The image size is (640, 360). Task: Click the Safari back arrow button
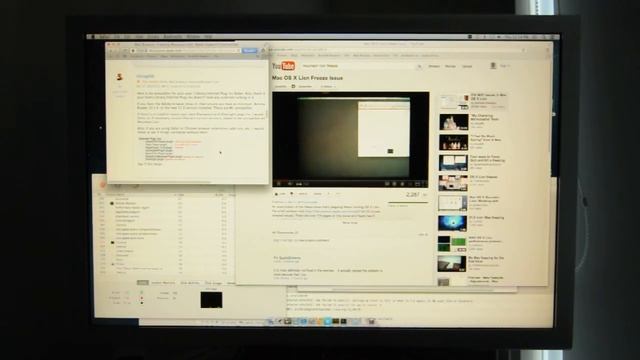[x=112, y=50]
